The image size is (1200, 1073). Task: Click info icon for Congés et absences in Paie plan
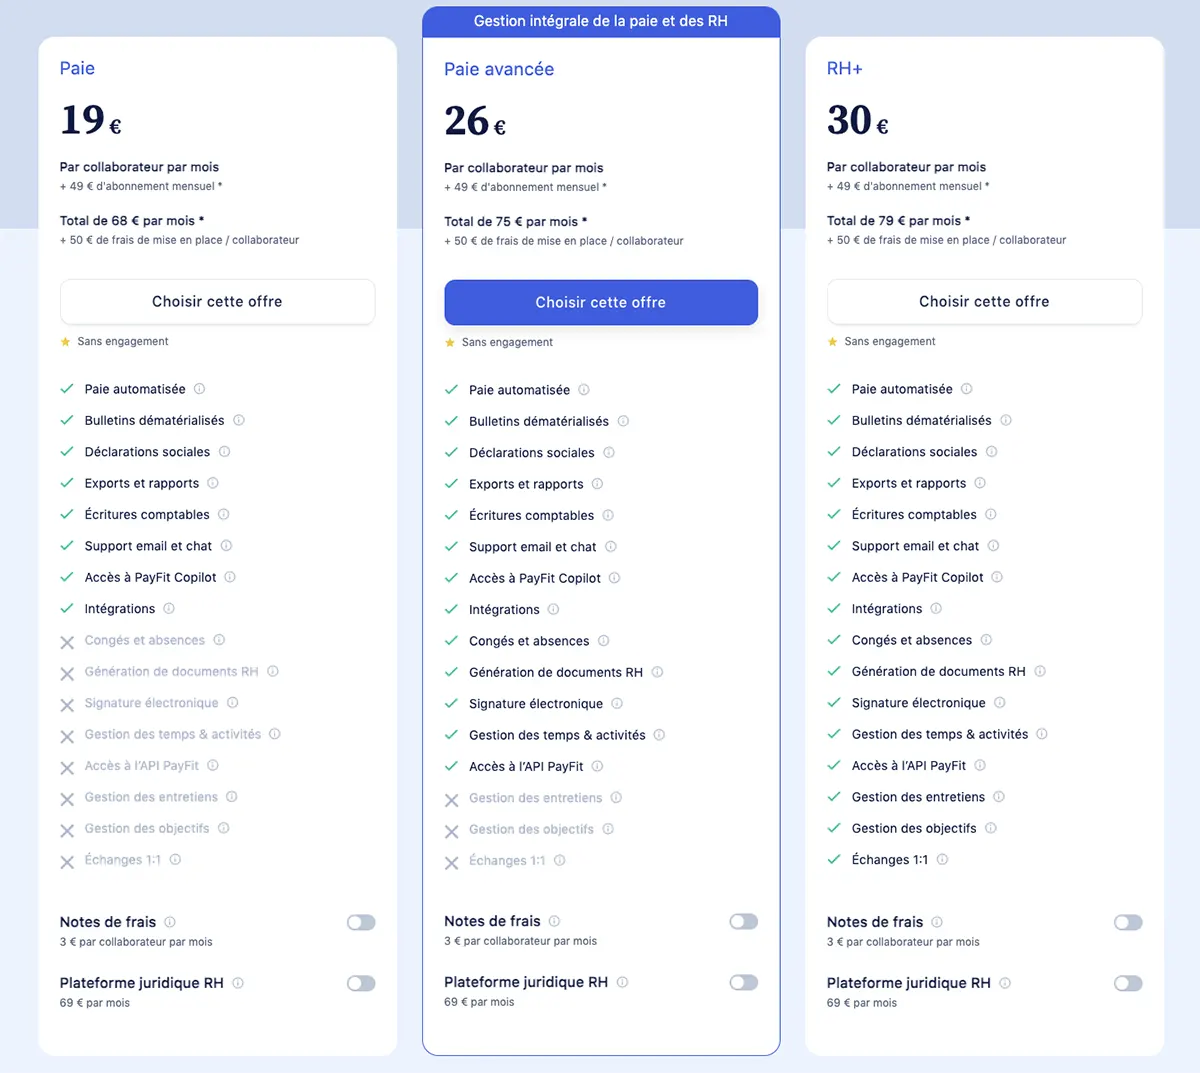219,640
